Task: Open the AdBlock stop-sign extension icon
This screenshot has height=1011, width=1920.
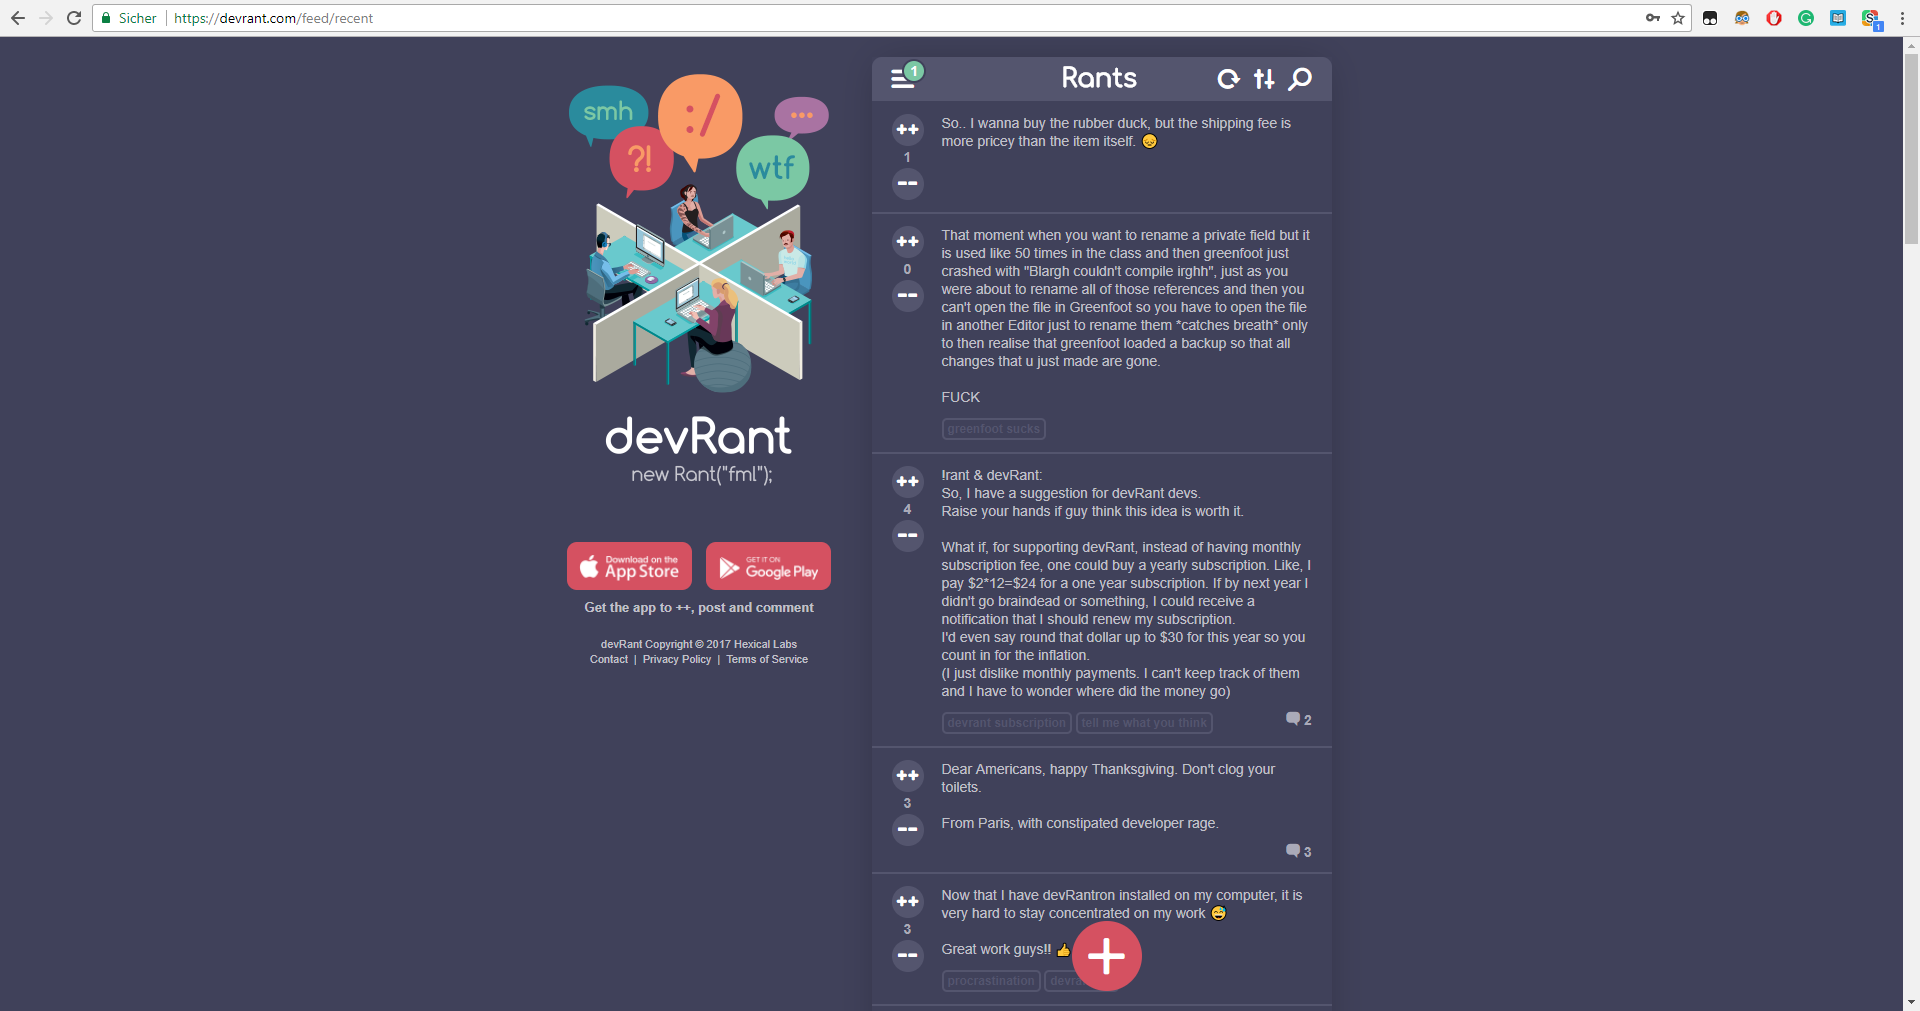Action: pyautogui.click(x=1774, y=18)
